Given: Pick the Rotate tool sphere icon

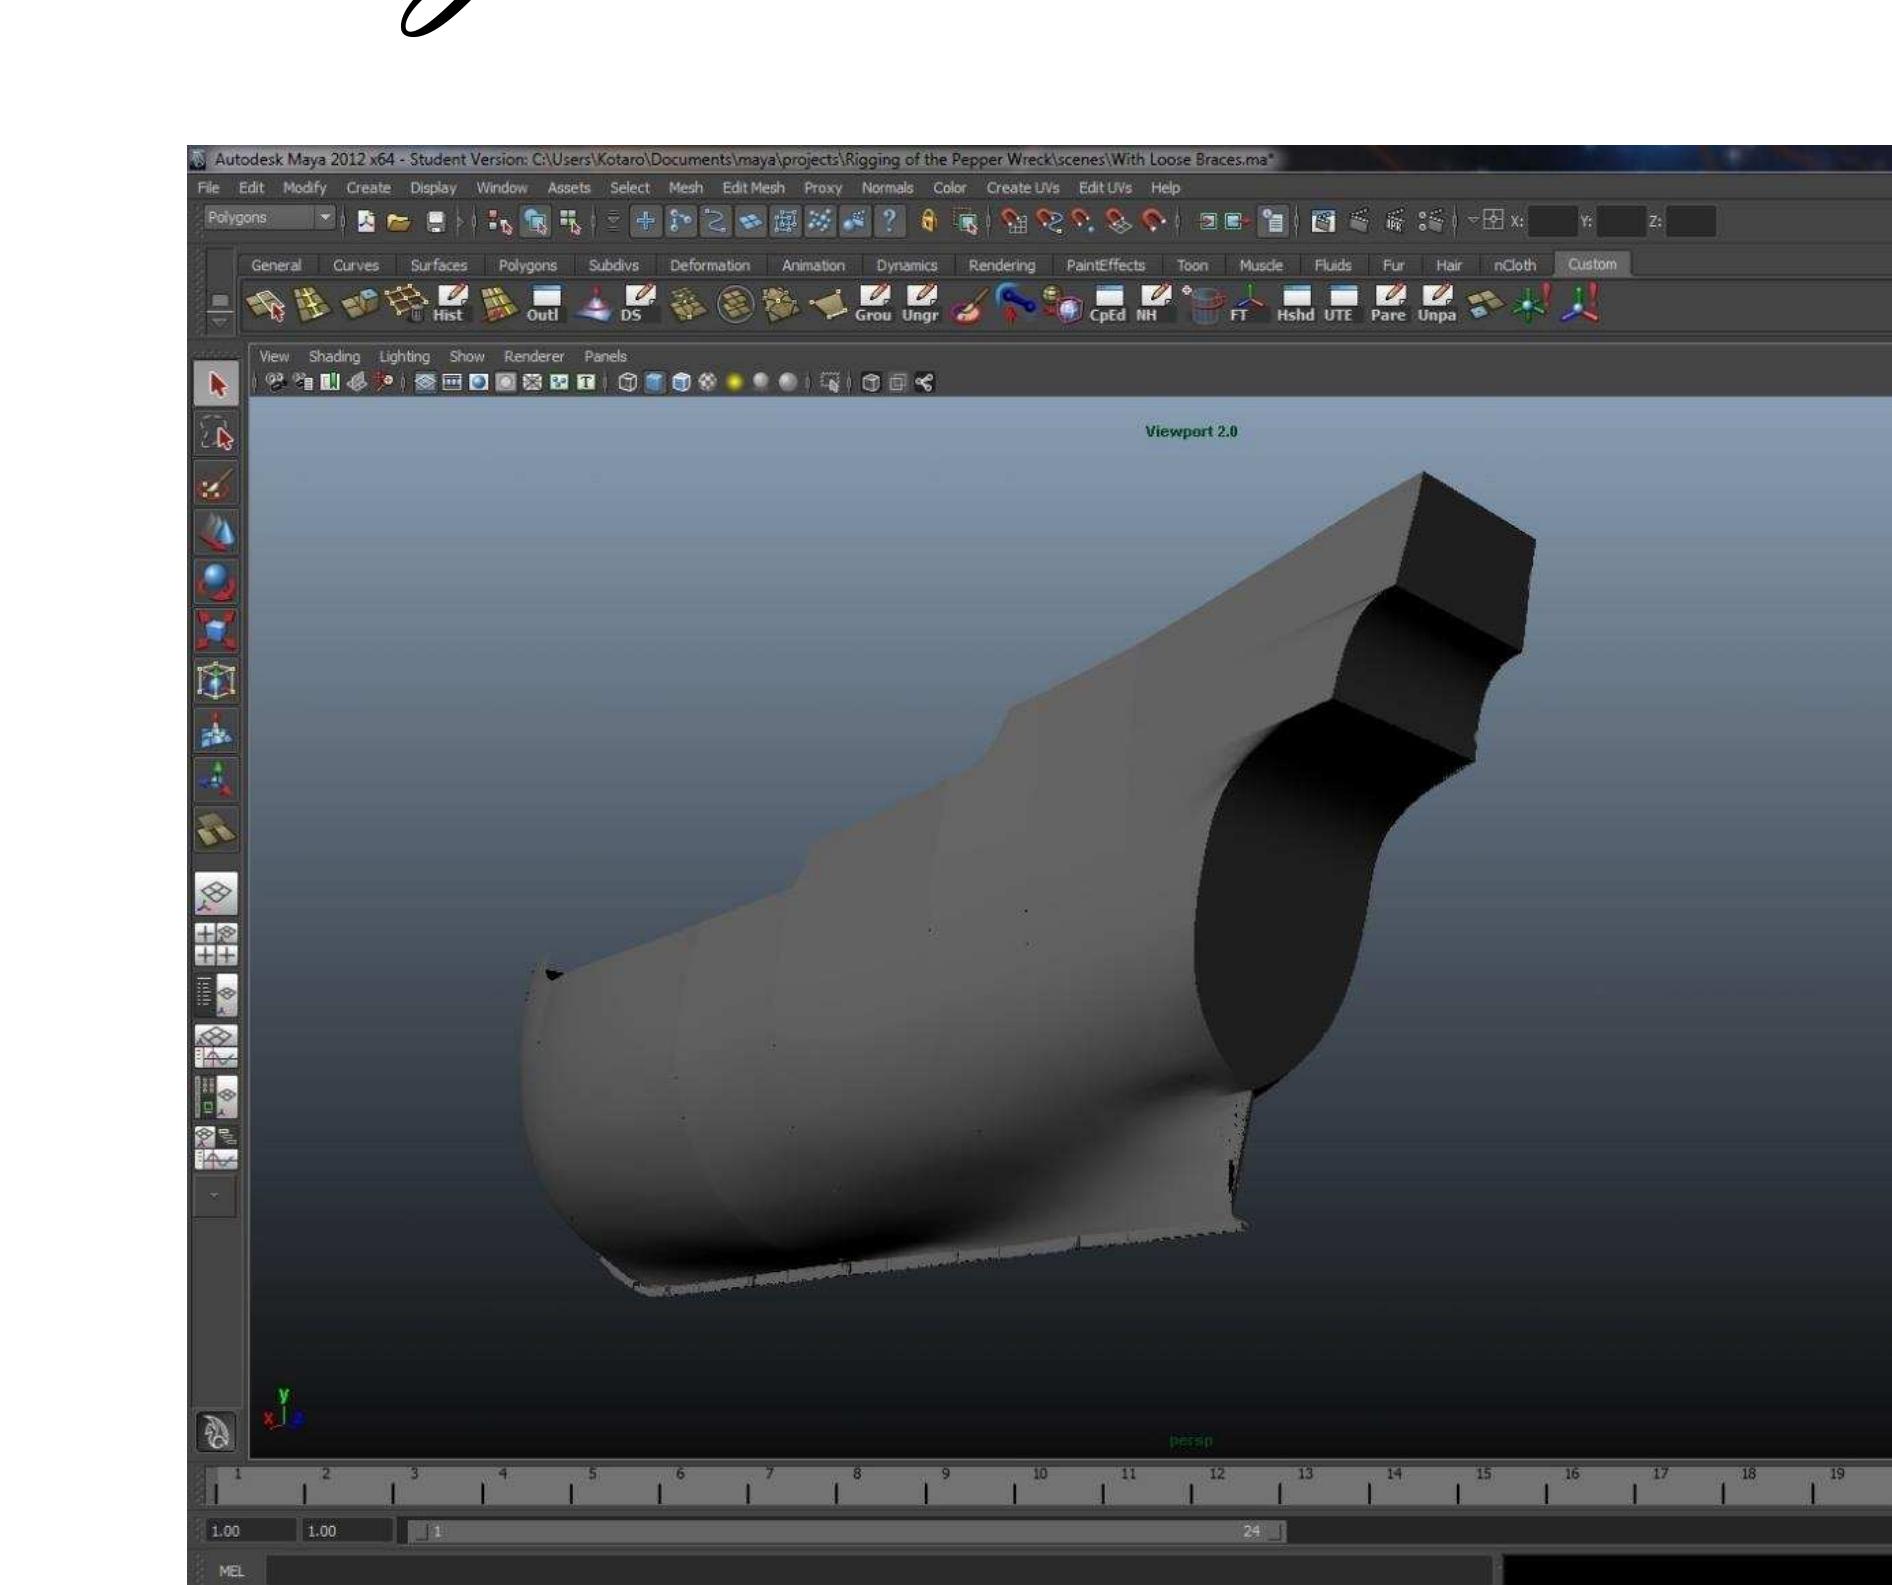Looking at the screenshot, I should (x=216, y=582).
